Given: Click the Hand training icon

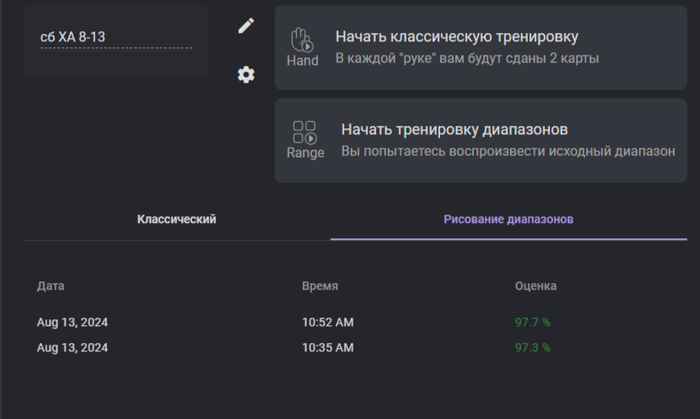Looking at the screenshot, I should point(302,47).
